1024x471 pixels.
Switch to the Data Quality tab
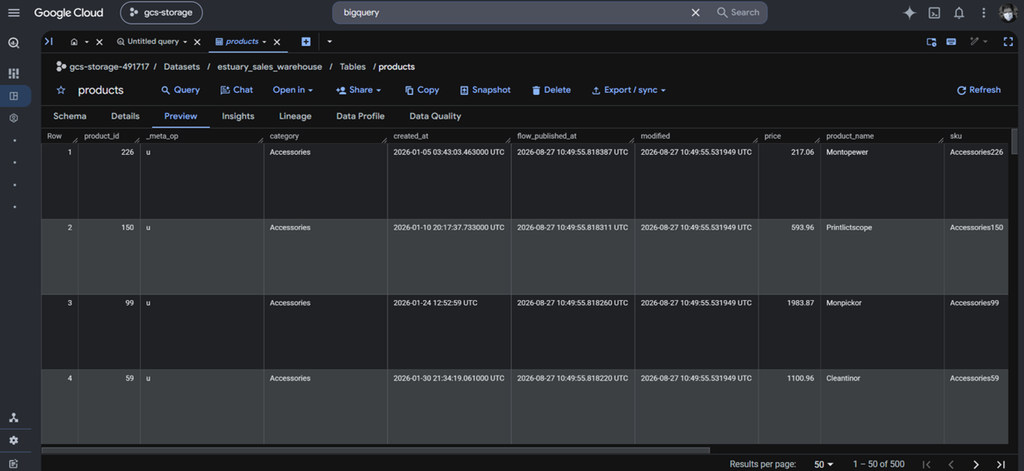pos(435,116)
